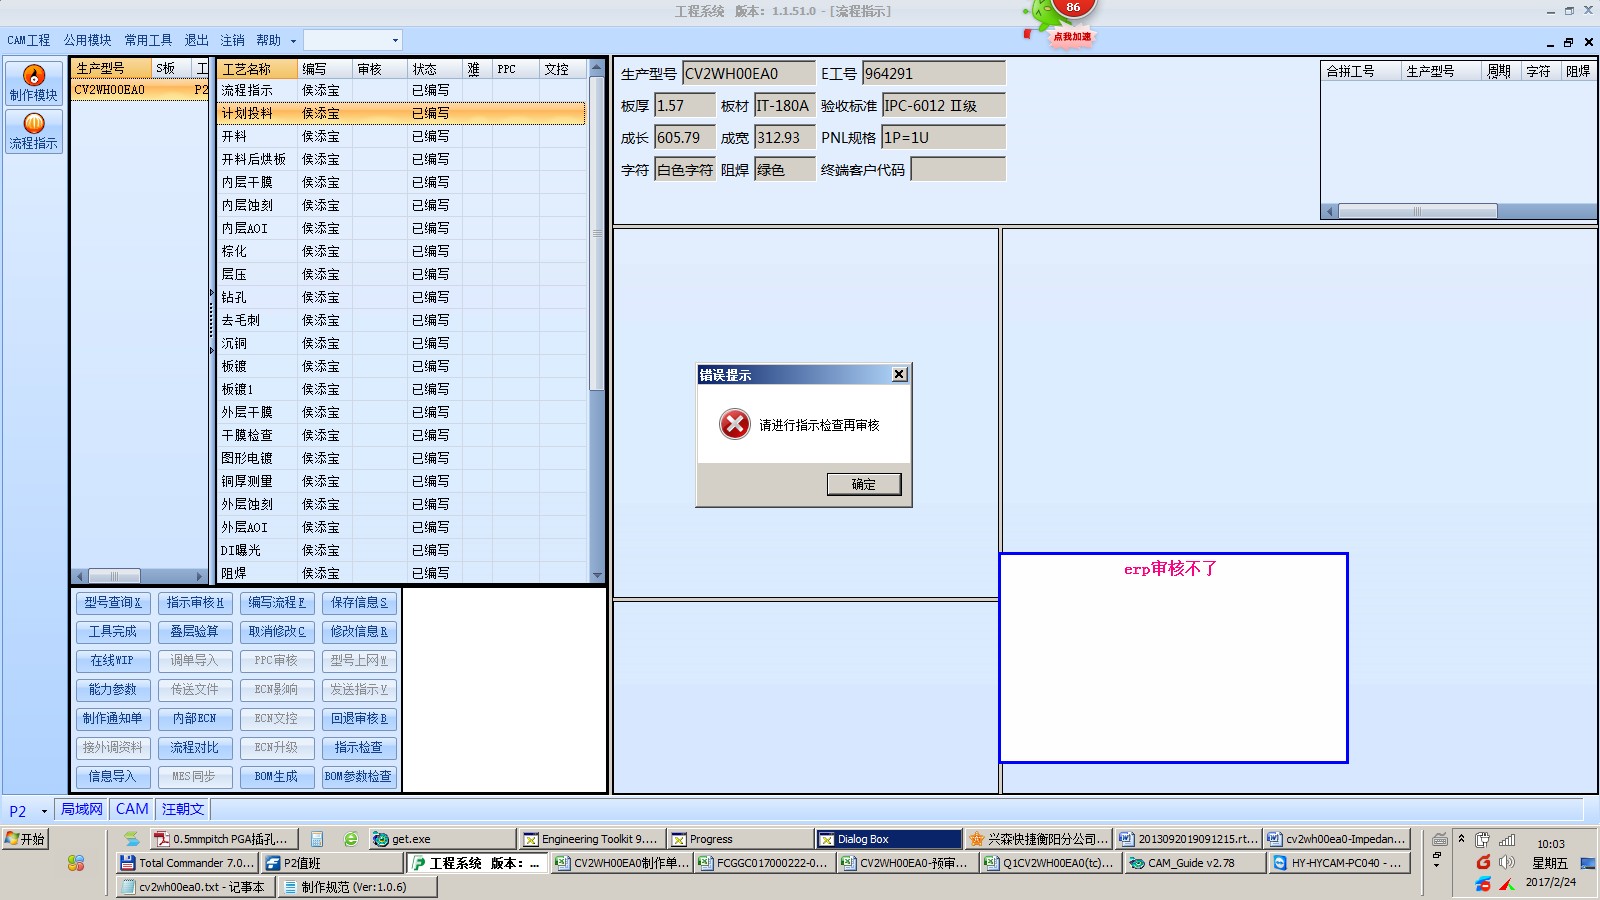This screenshot has height=900, width=1600.
Task: Click the volume speaker tray icon
Action: coord(1507,862)
